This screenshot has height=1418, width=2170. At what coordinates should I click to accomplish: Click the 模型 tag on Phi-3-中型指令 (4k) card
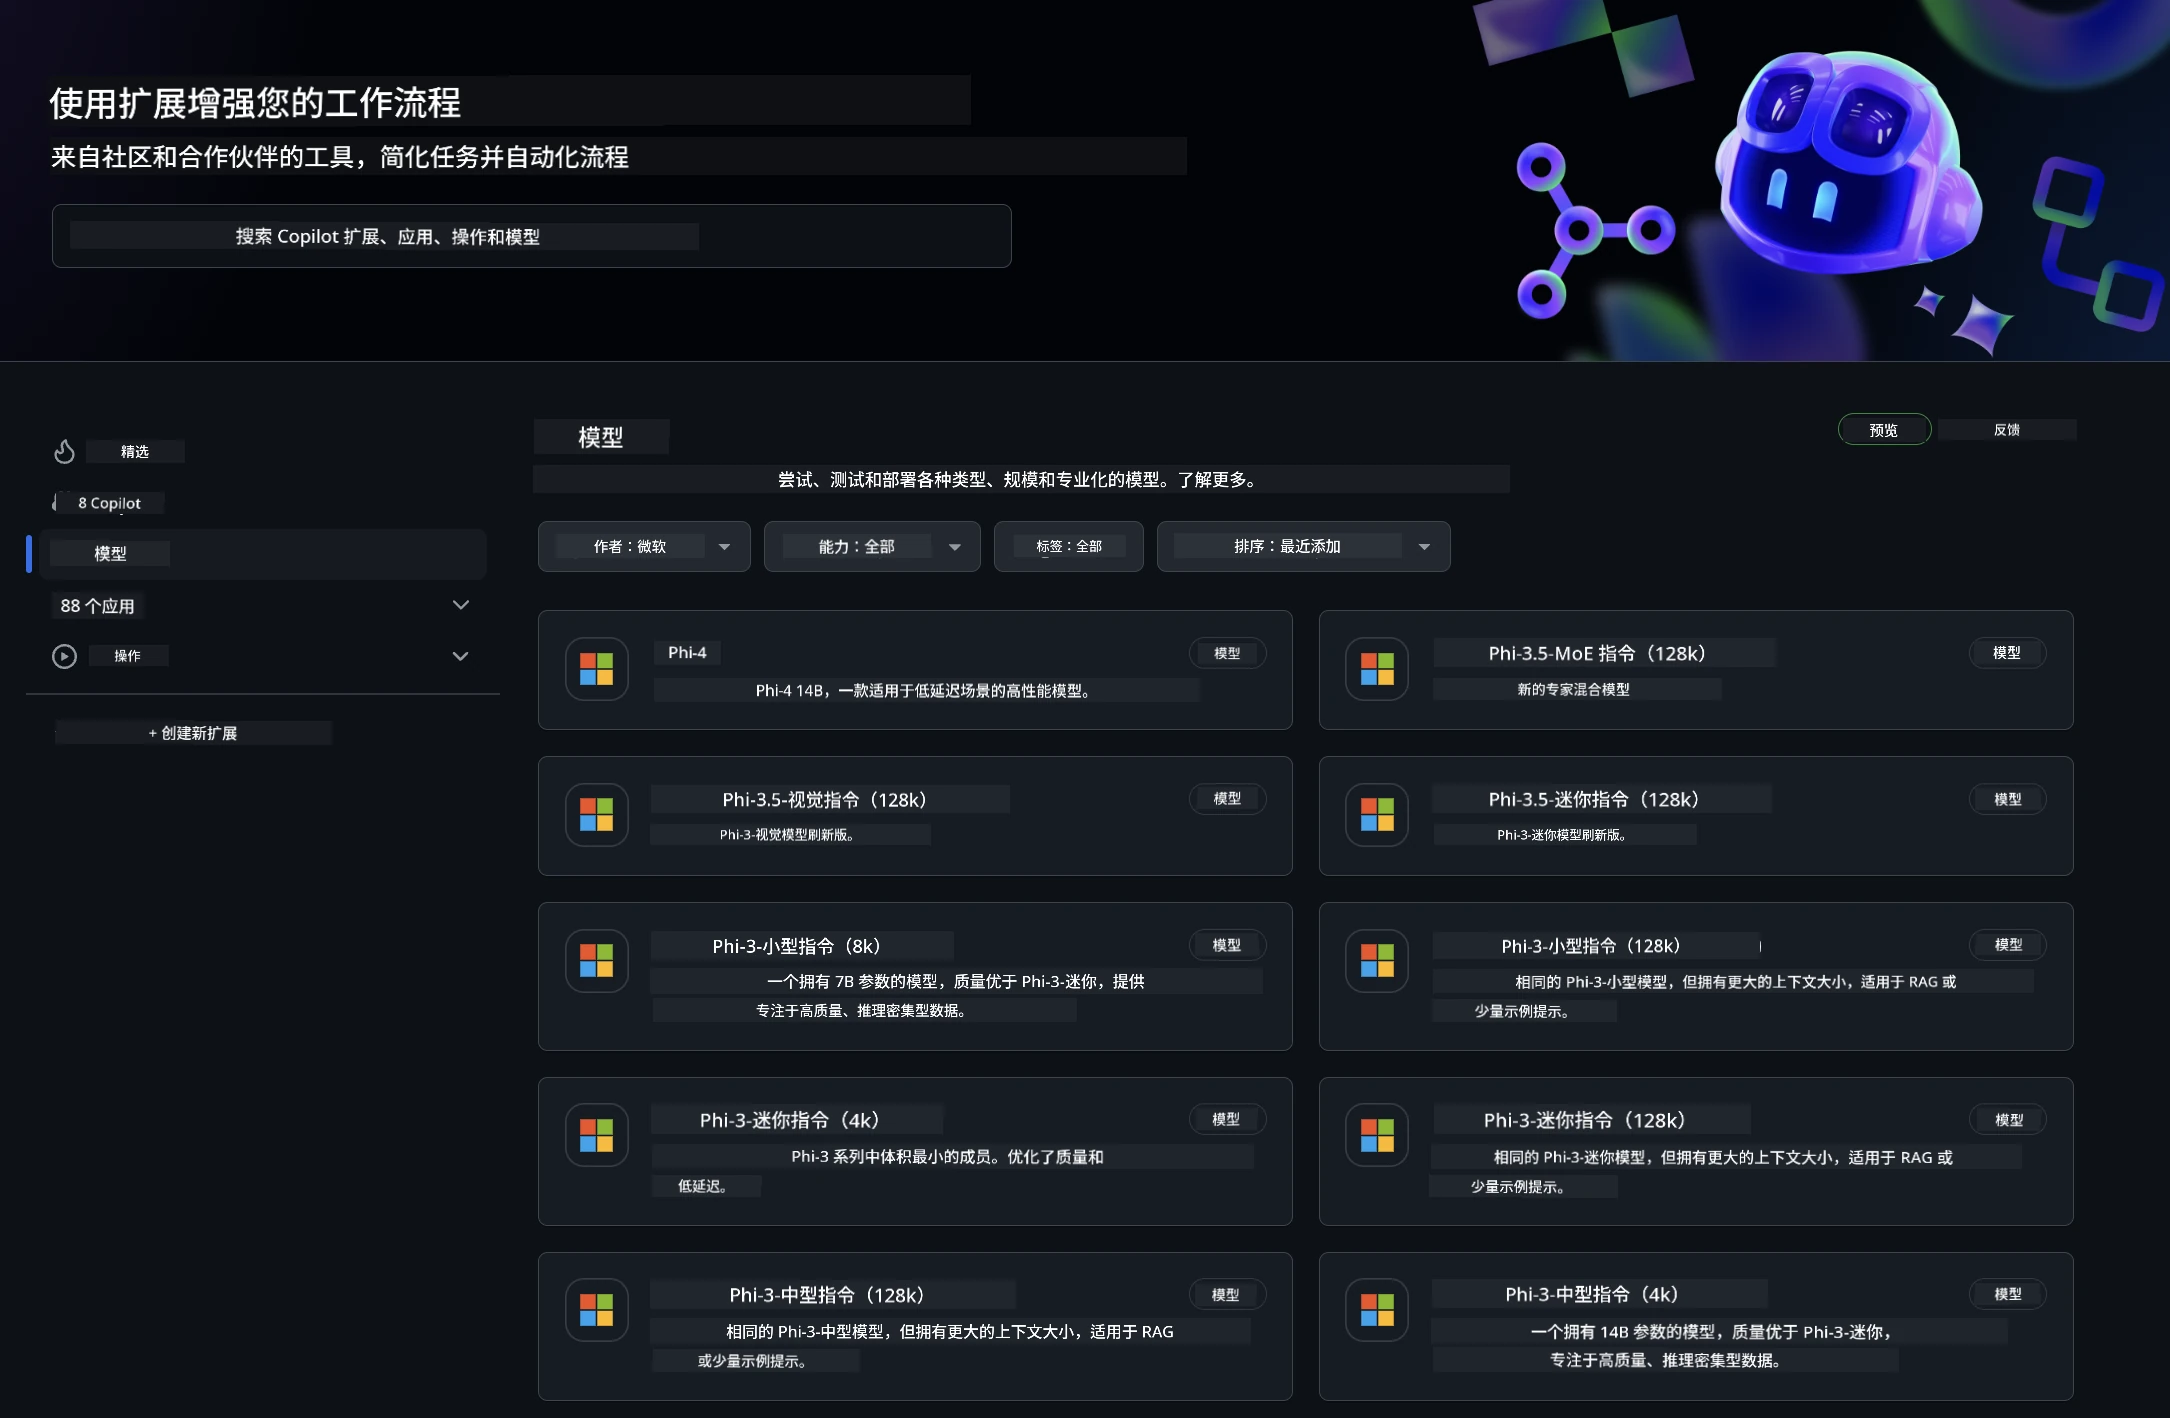pyautogui.click(x=2007, y=1294)
